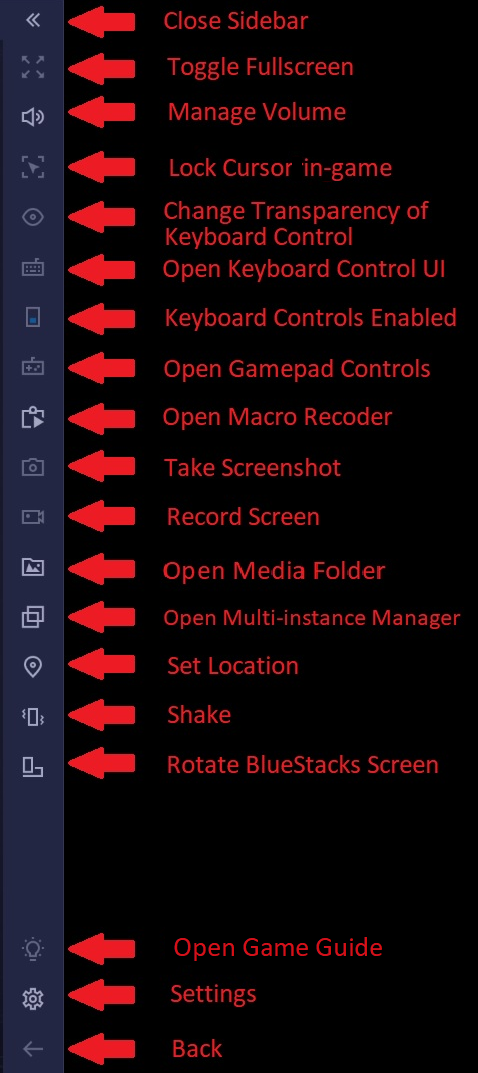478x1073 pixels.
Task: Open the media folder icon
Action: click(x=33, y=567)
